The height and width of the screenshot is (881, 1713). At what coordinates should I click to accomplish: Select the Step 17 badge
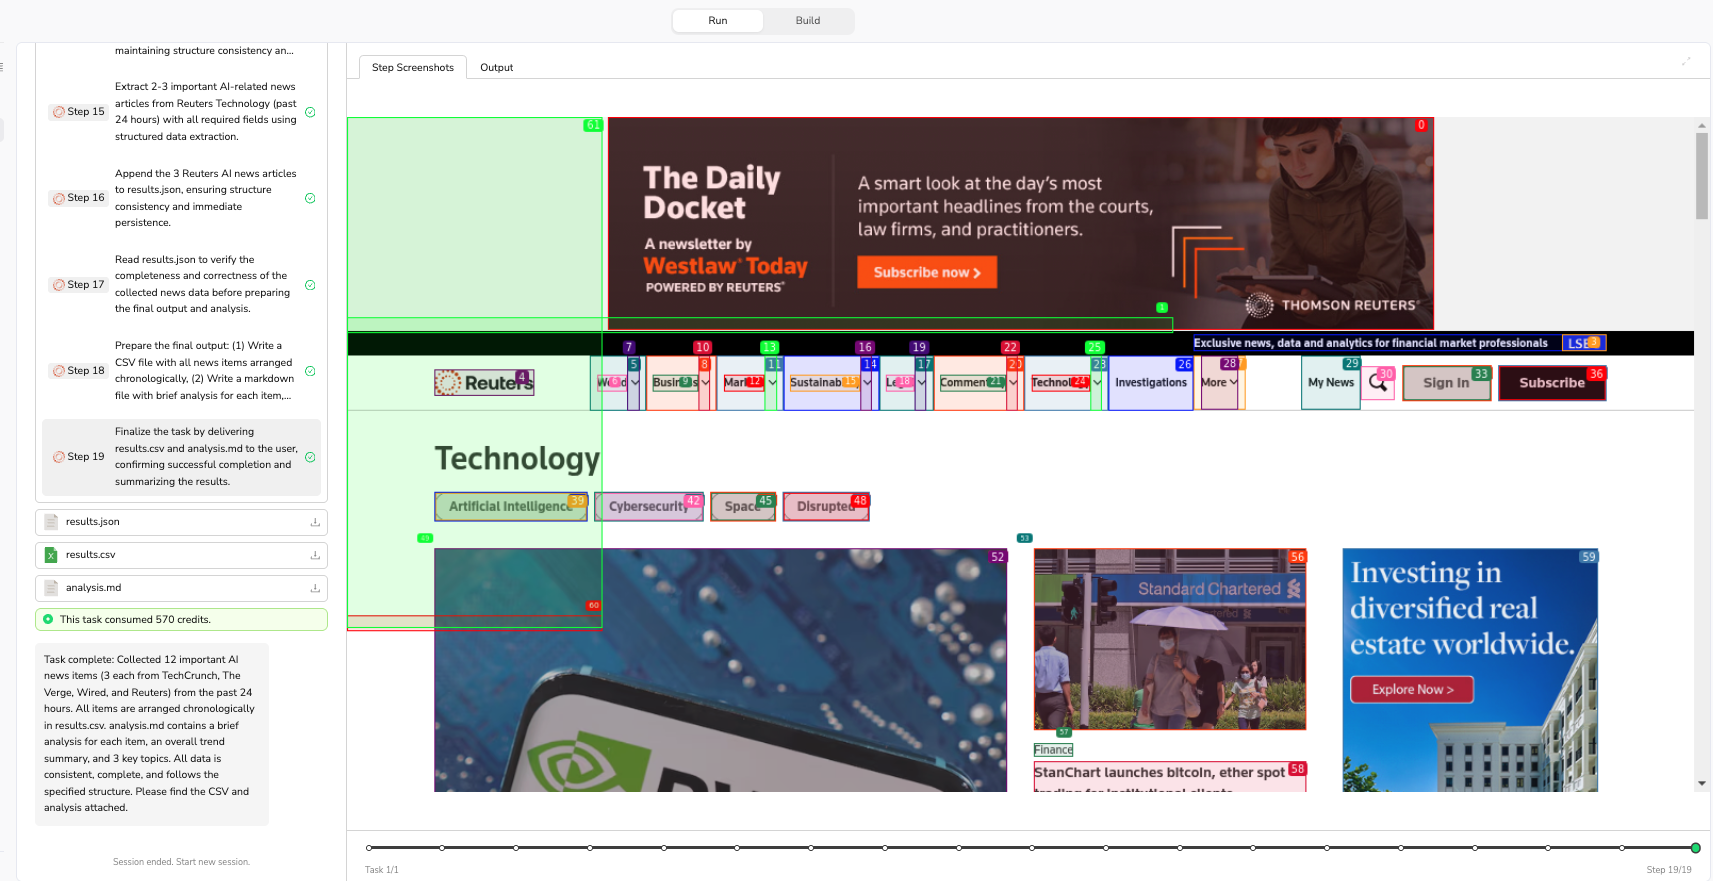pos(78,285)
